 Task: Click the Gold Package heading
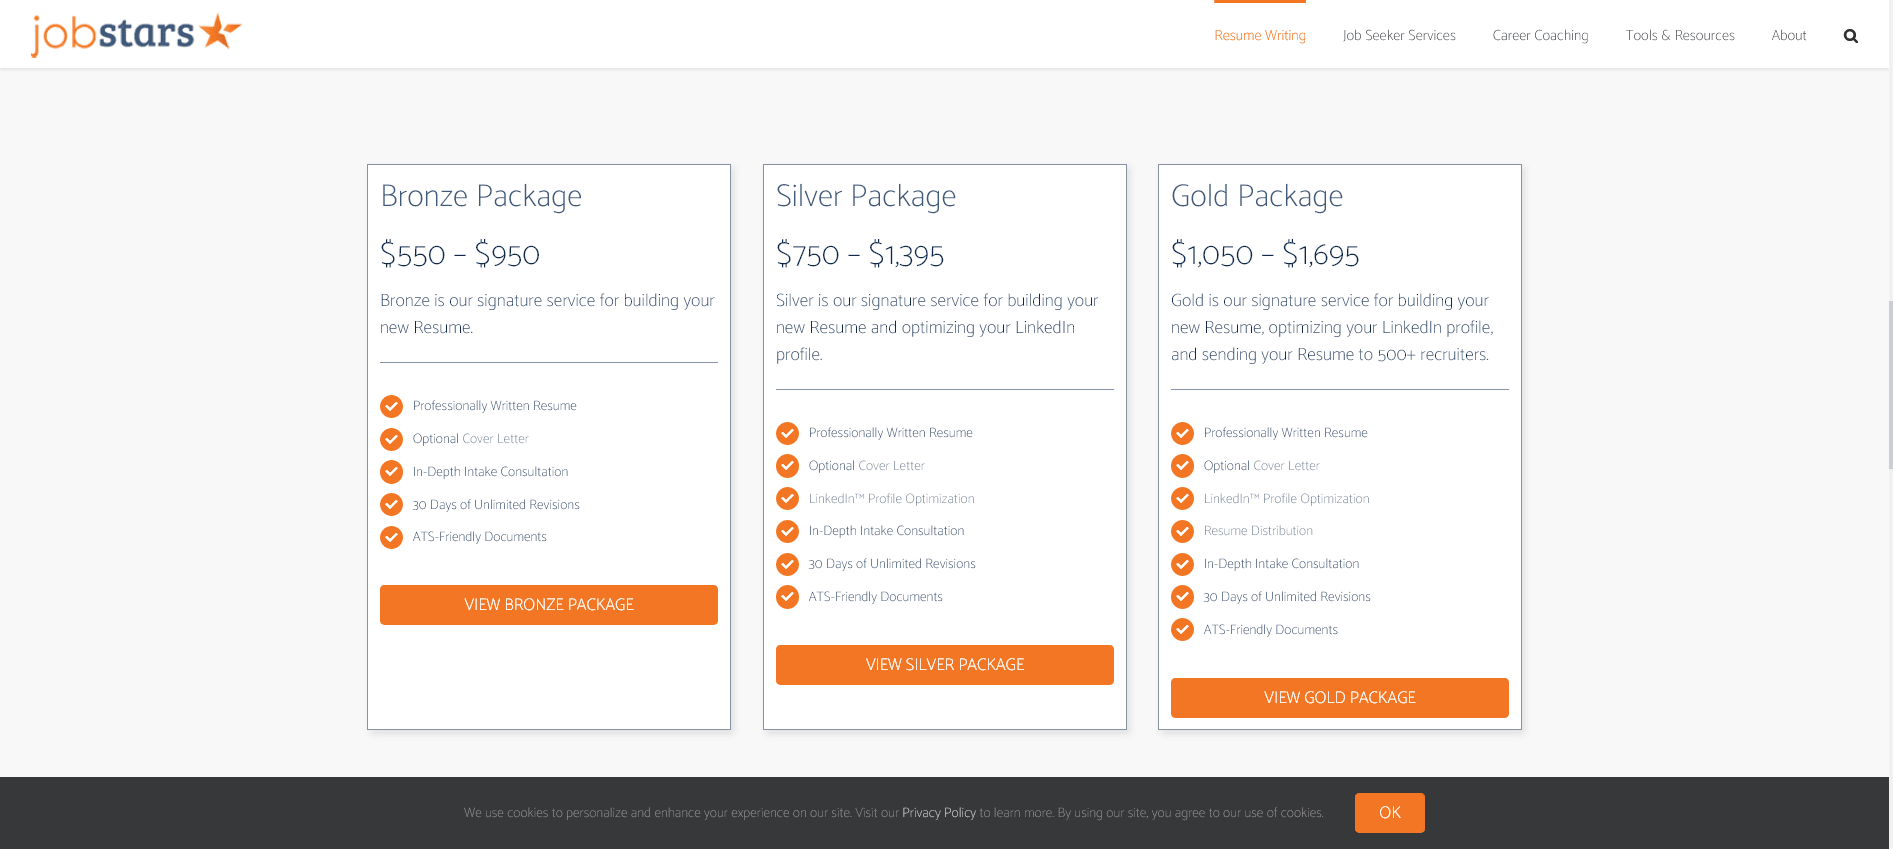(x=1257, y=196)
